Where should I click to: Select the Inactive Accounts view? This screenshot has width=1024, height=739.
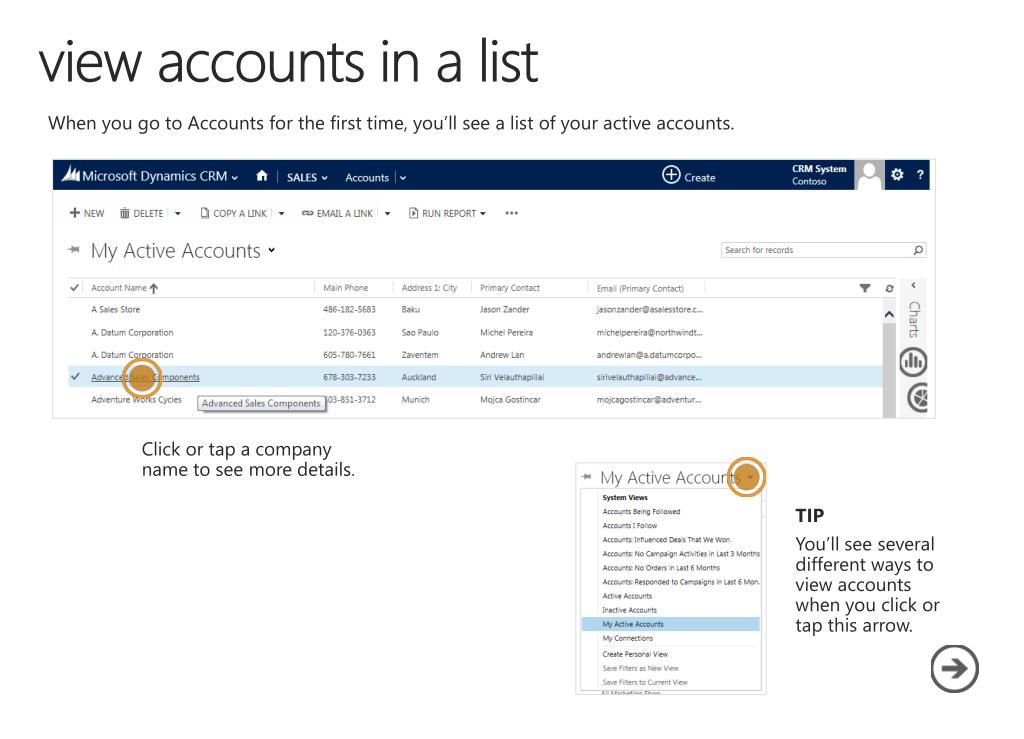pyautogui.click(x=630, y=610)
